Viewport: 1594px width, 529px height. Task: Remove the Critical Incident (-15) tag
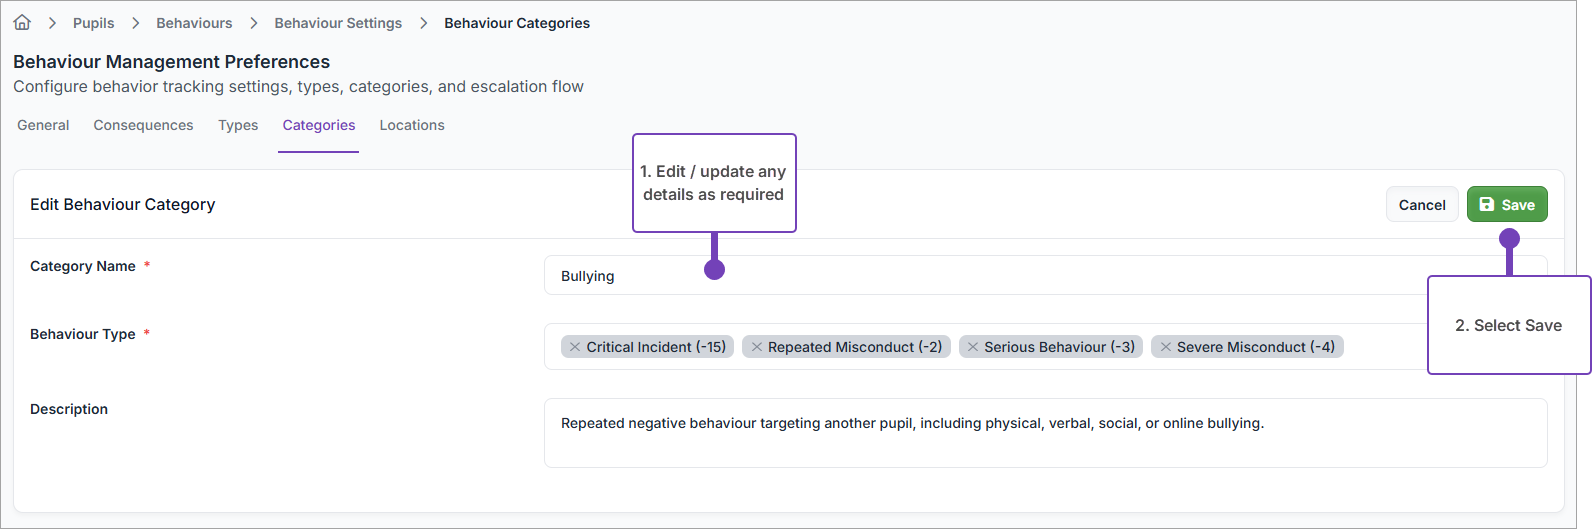click(x=575, y=347)
